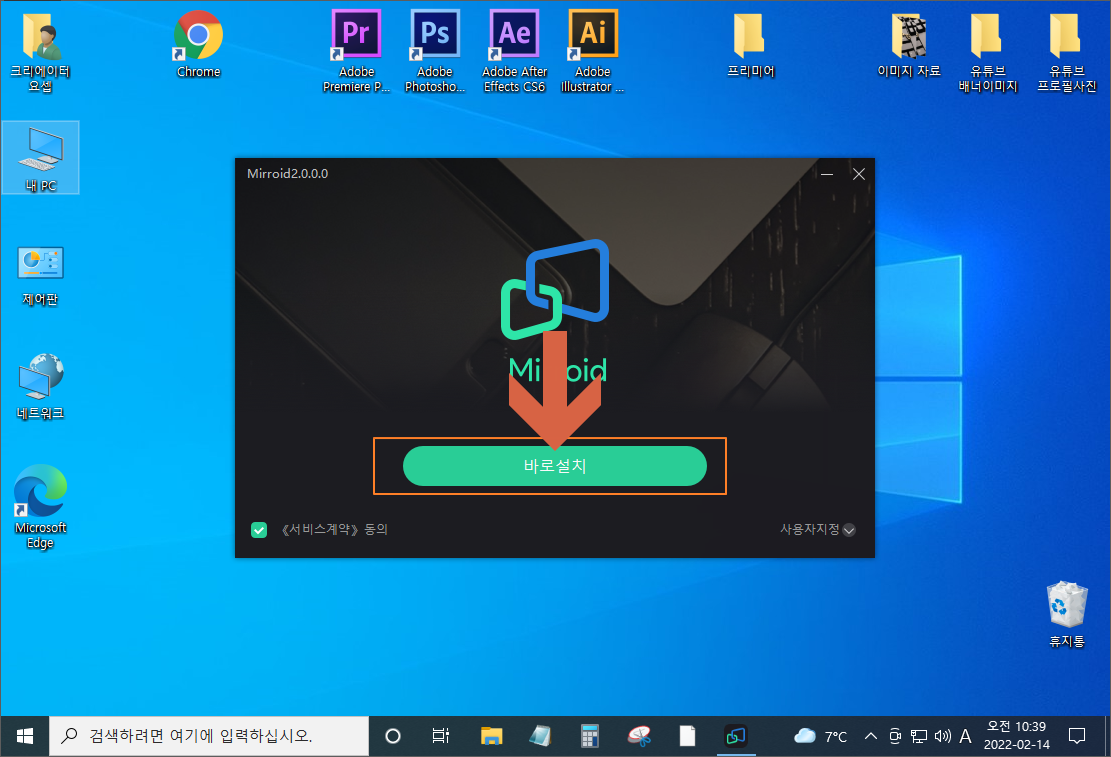This screenshot has width=1111, height=757.
Task: Select the Adobe Illustrator shortcut
Action: click(593, 52)
